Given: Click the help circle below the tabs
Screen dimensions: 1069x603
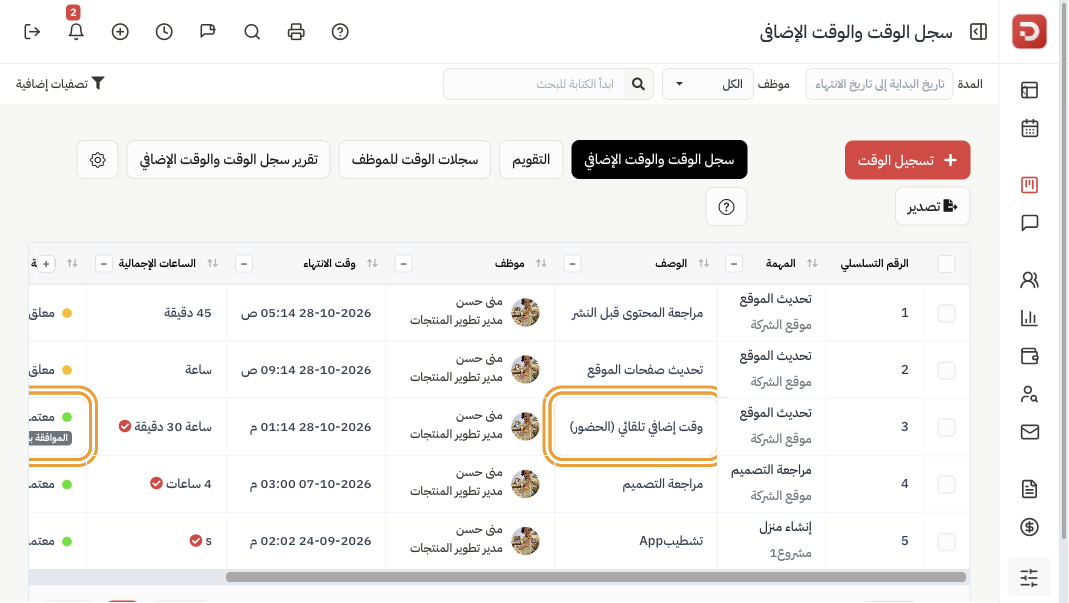Looking at the screenshot, I should (726, 207).
